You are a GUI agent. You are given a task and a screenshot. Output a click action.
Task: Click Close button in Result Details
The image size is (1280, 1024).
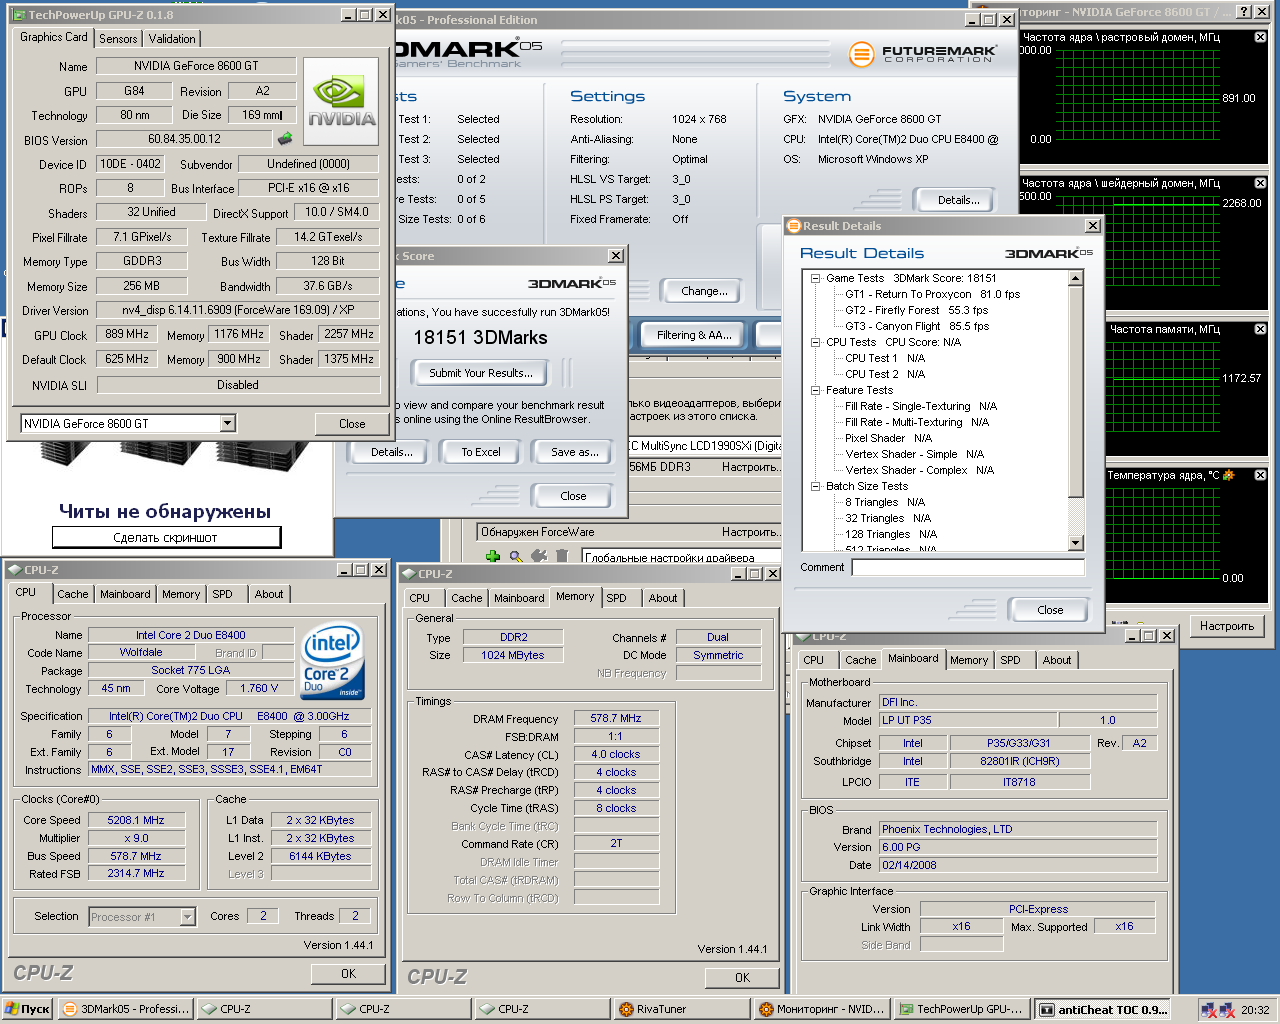pos(1050,610)
